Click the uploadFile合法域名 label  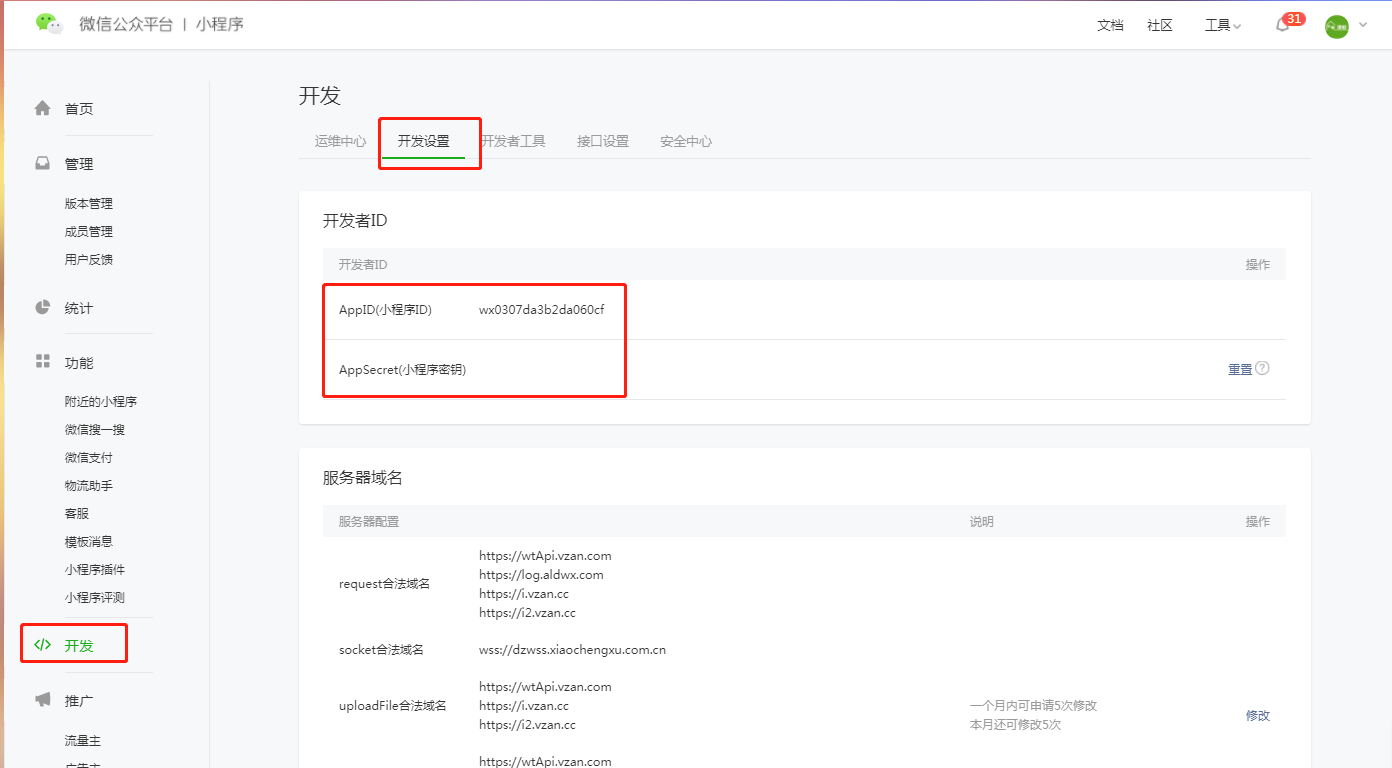(x=392, y=706)
